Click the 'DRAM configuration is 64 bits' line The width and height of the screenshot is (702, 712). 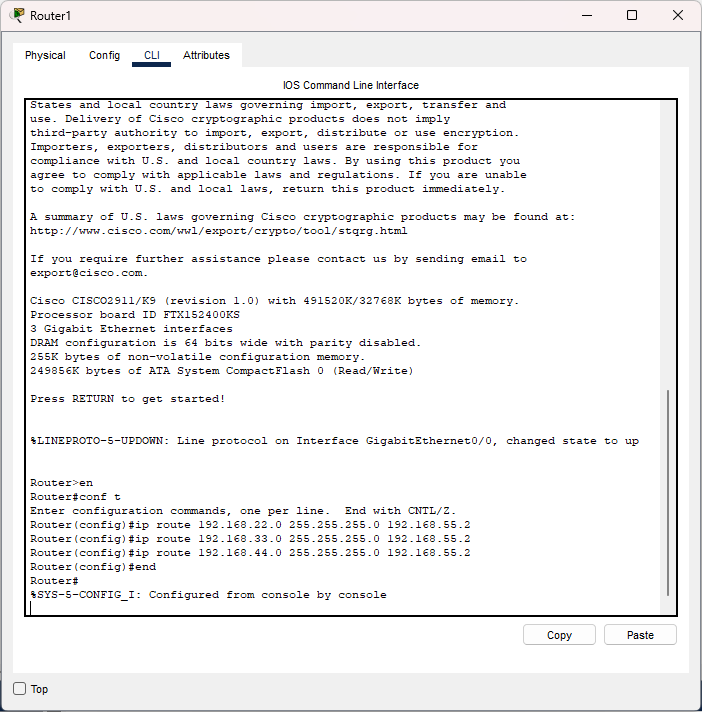226,343
